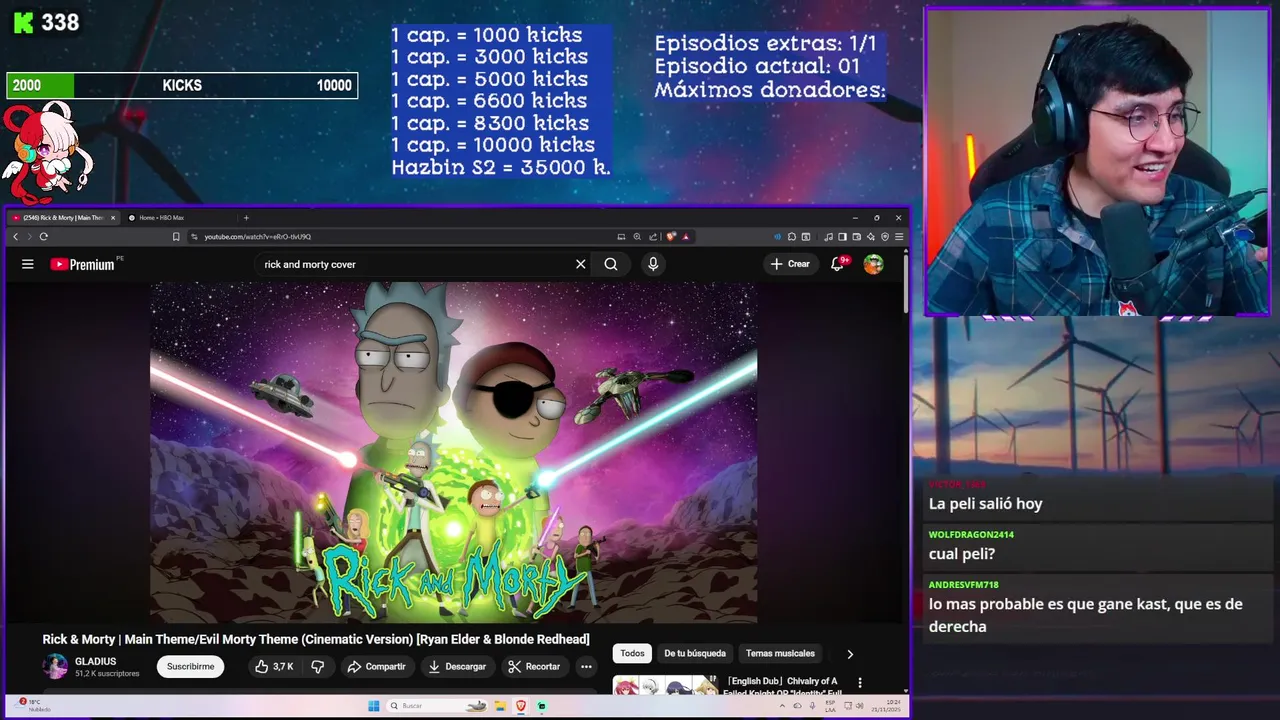The width and height of the screenshot is (1280, 720).
Task: Click the video title text under the player
Action: [x=316, y=639]
